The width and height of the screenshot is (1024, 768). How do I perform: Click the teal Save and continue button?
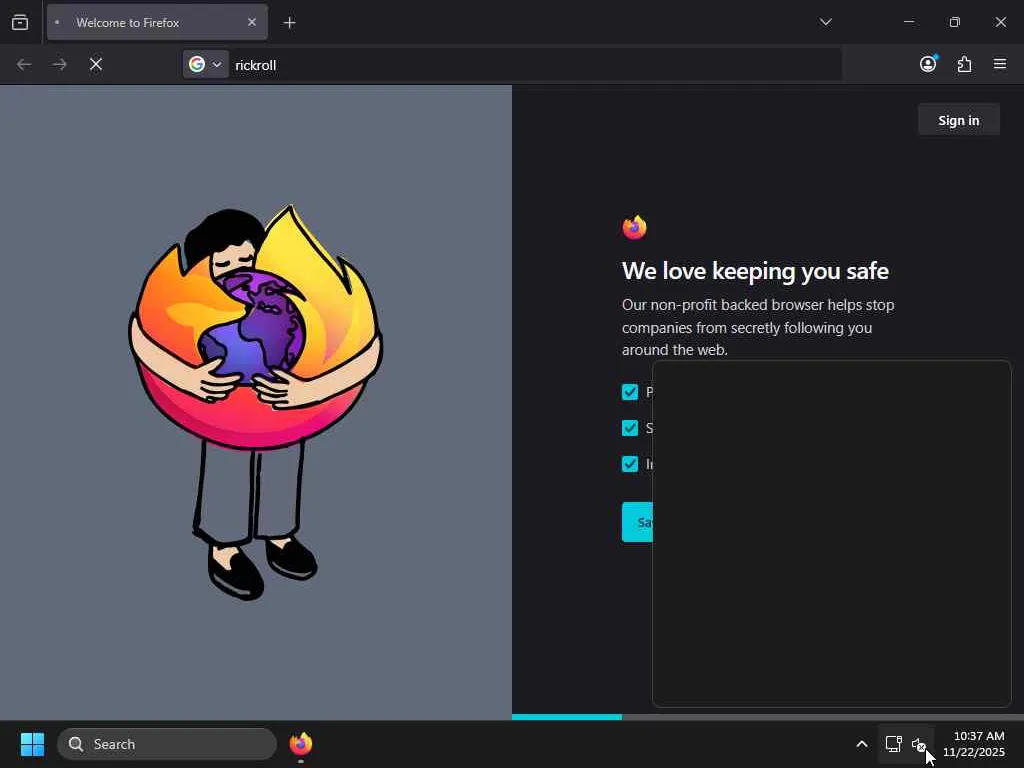click(637, 522)
